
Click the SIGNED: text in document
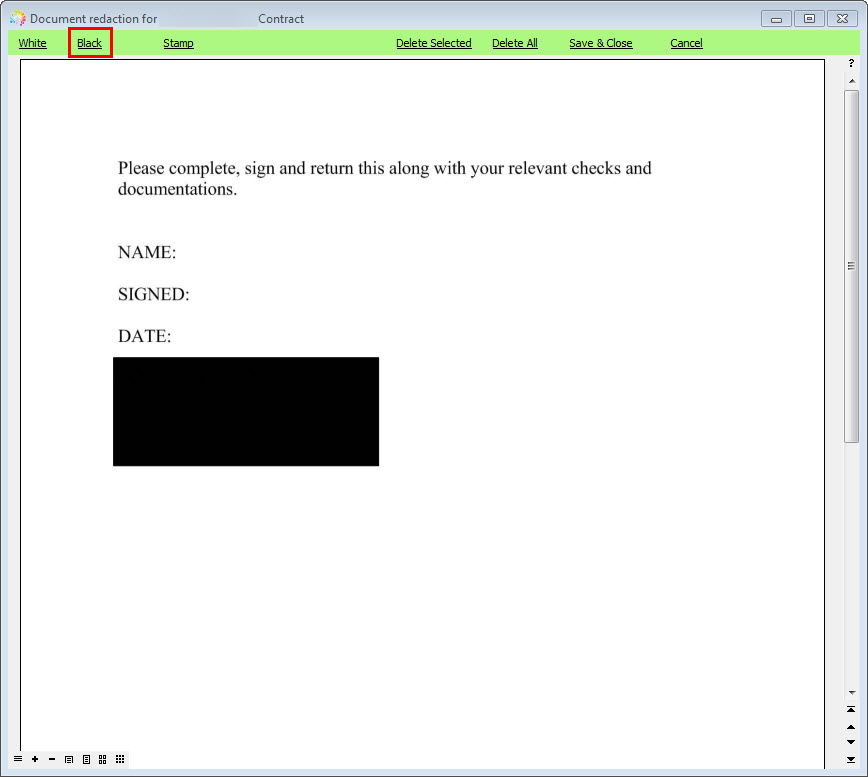[154, 294]
